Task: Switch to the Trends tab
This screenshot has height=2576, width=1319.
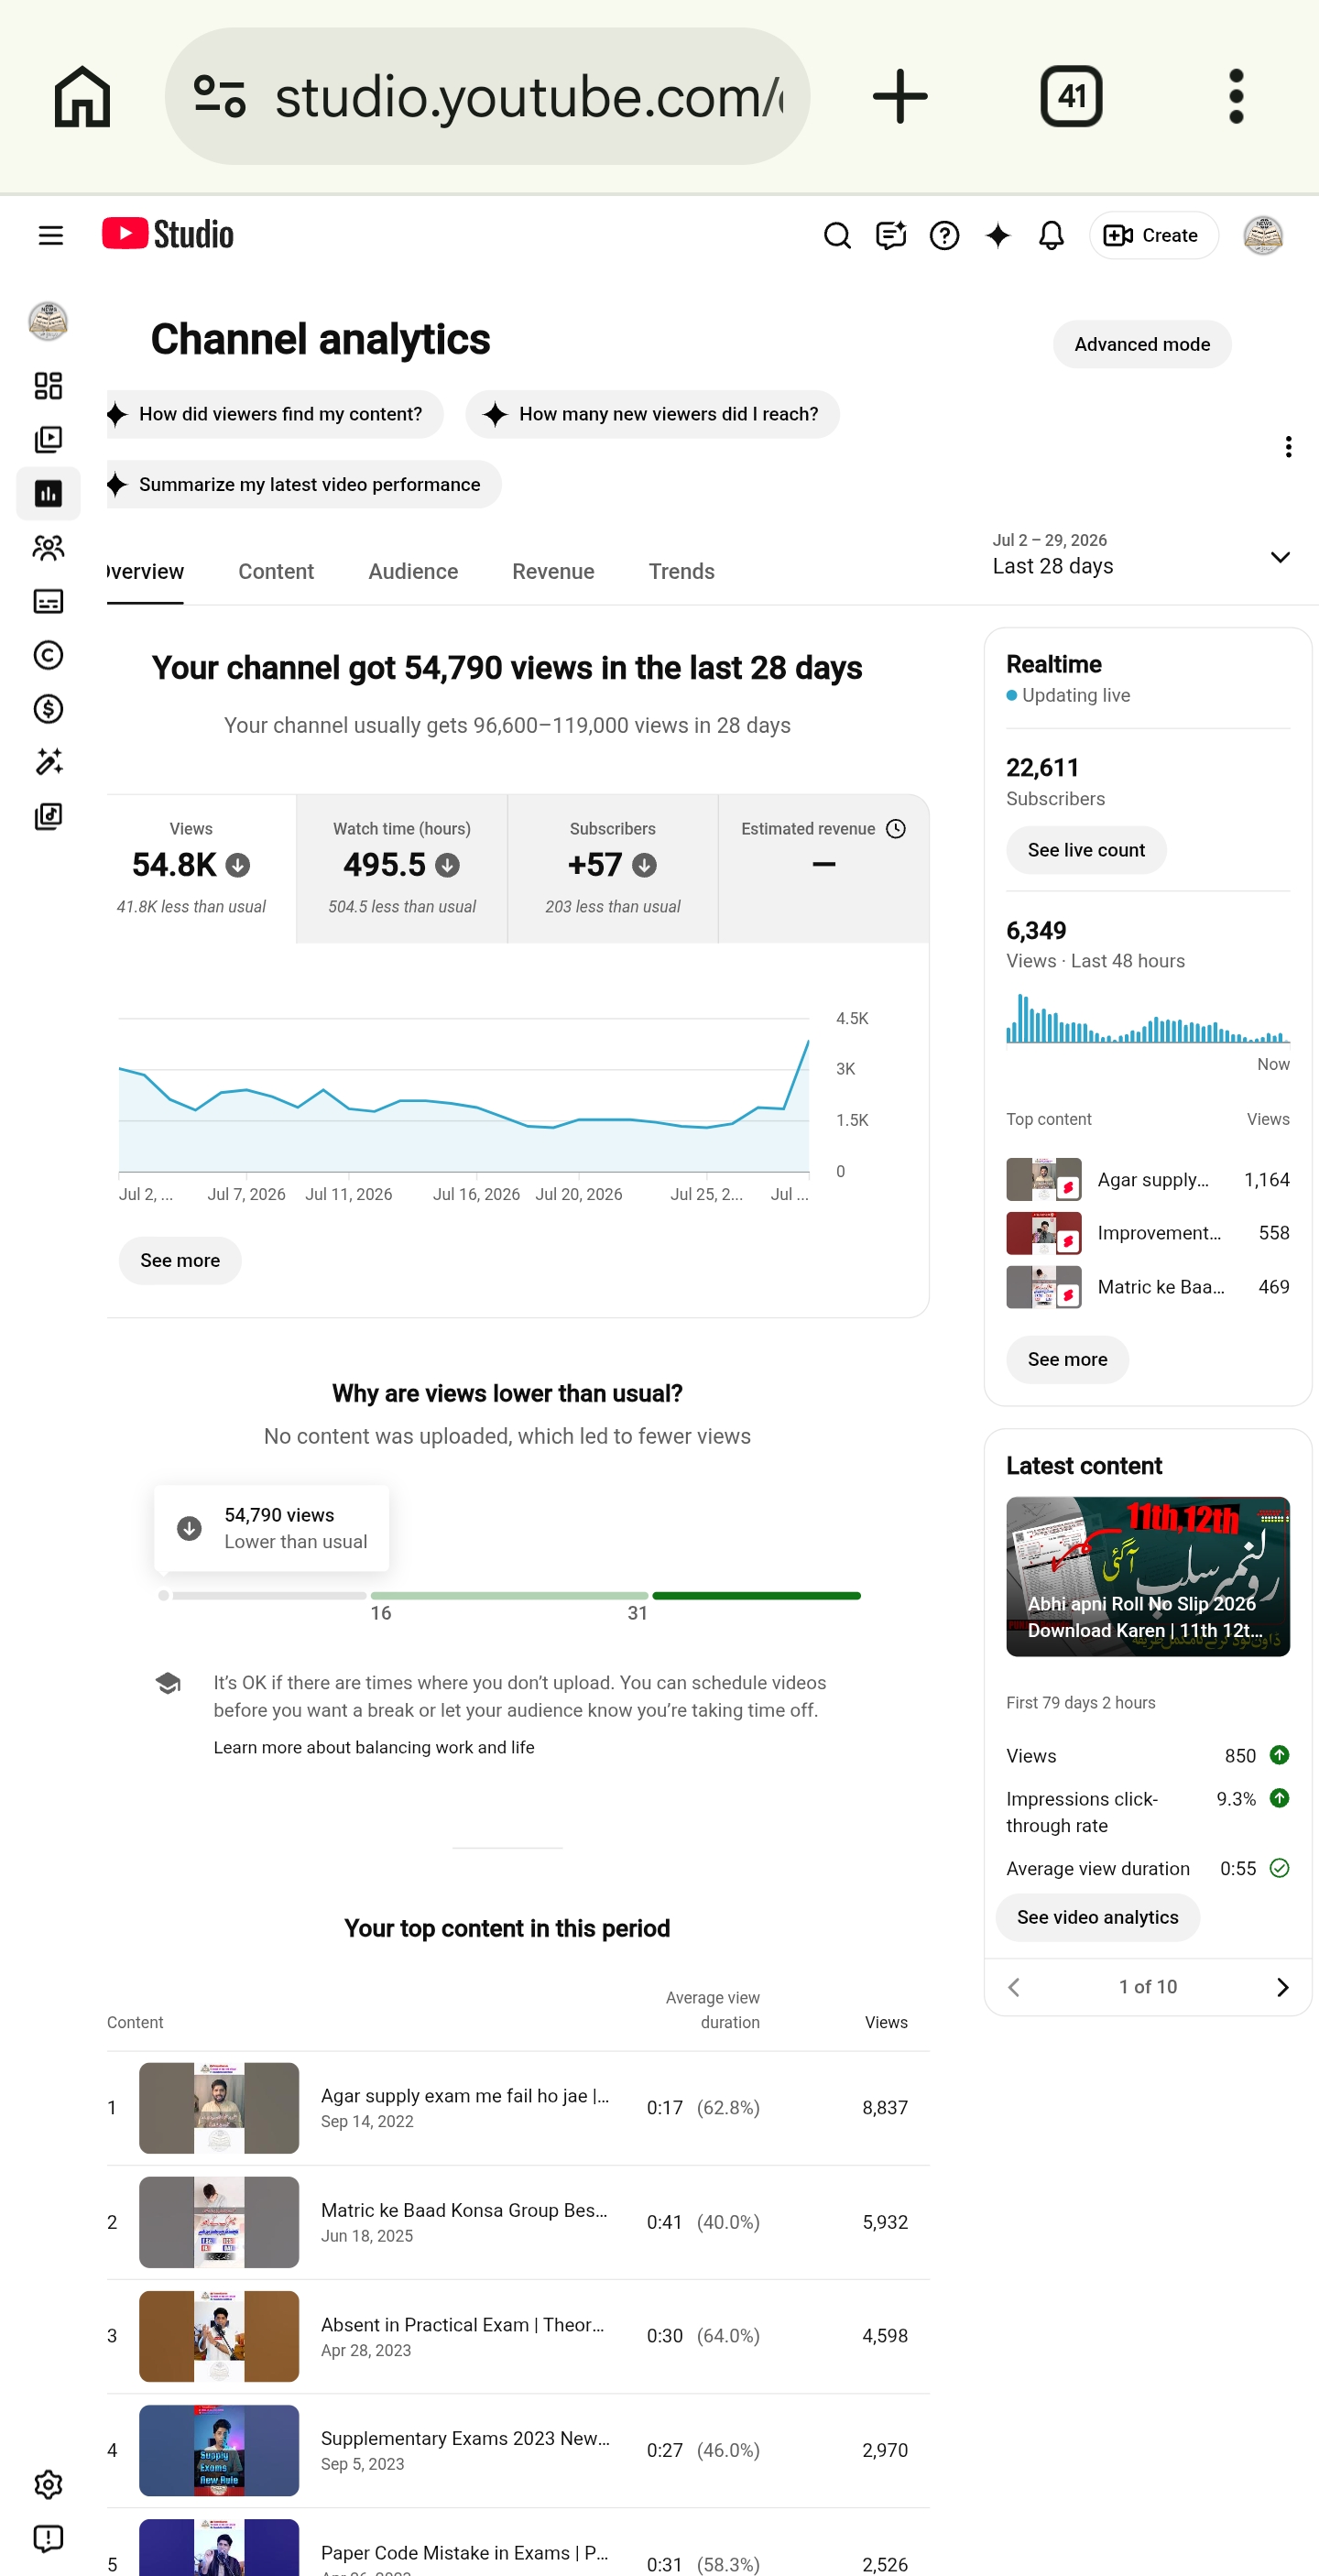Action: click(681, 572)
